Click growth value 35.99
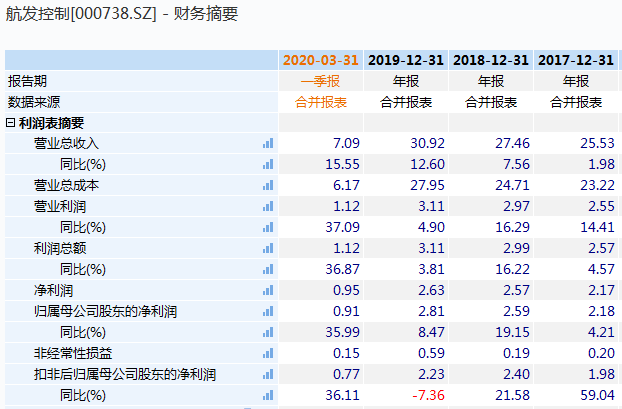The height and width of the screenshot is (409, 622). click(343, 332)
